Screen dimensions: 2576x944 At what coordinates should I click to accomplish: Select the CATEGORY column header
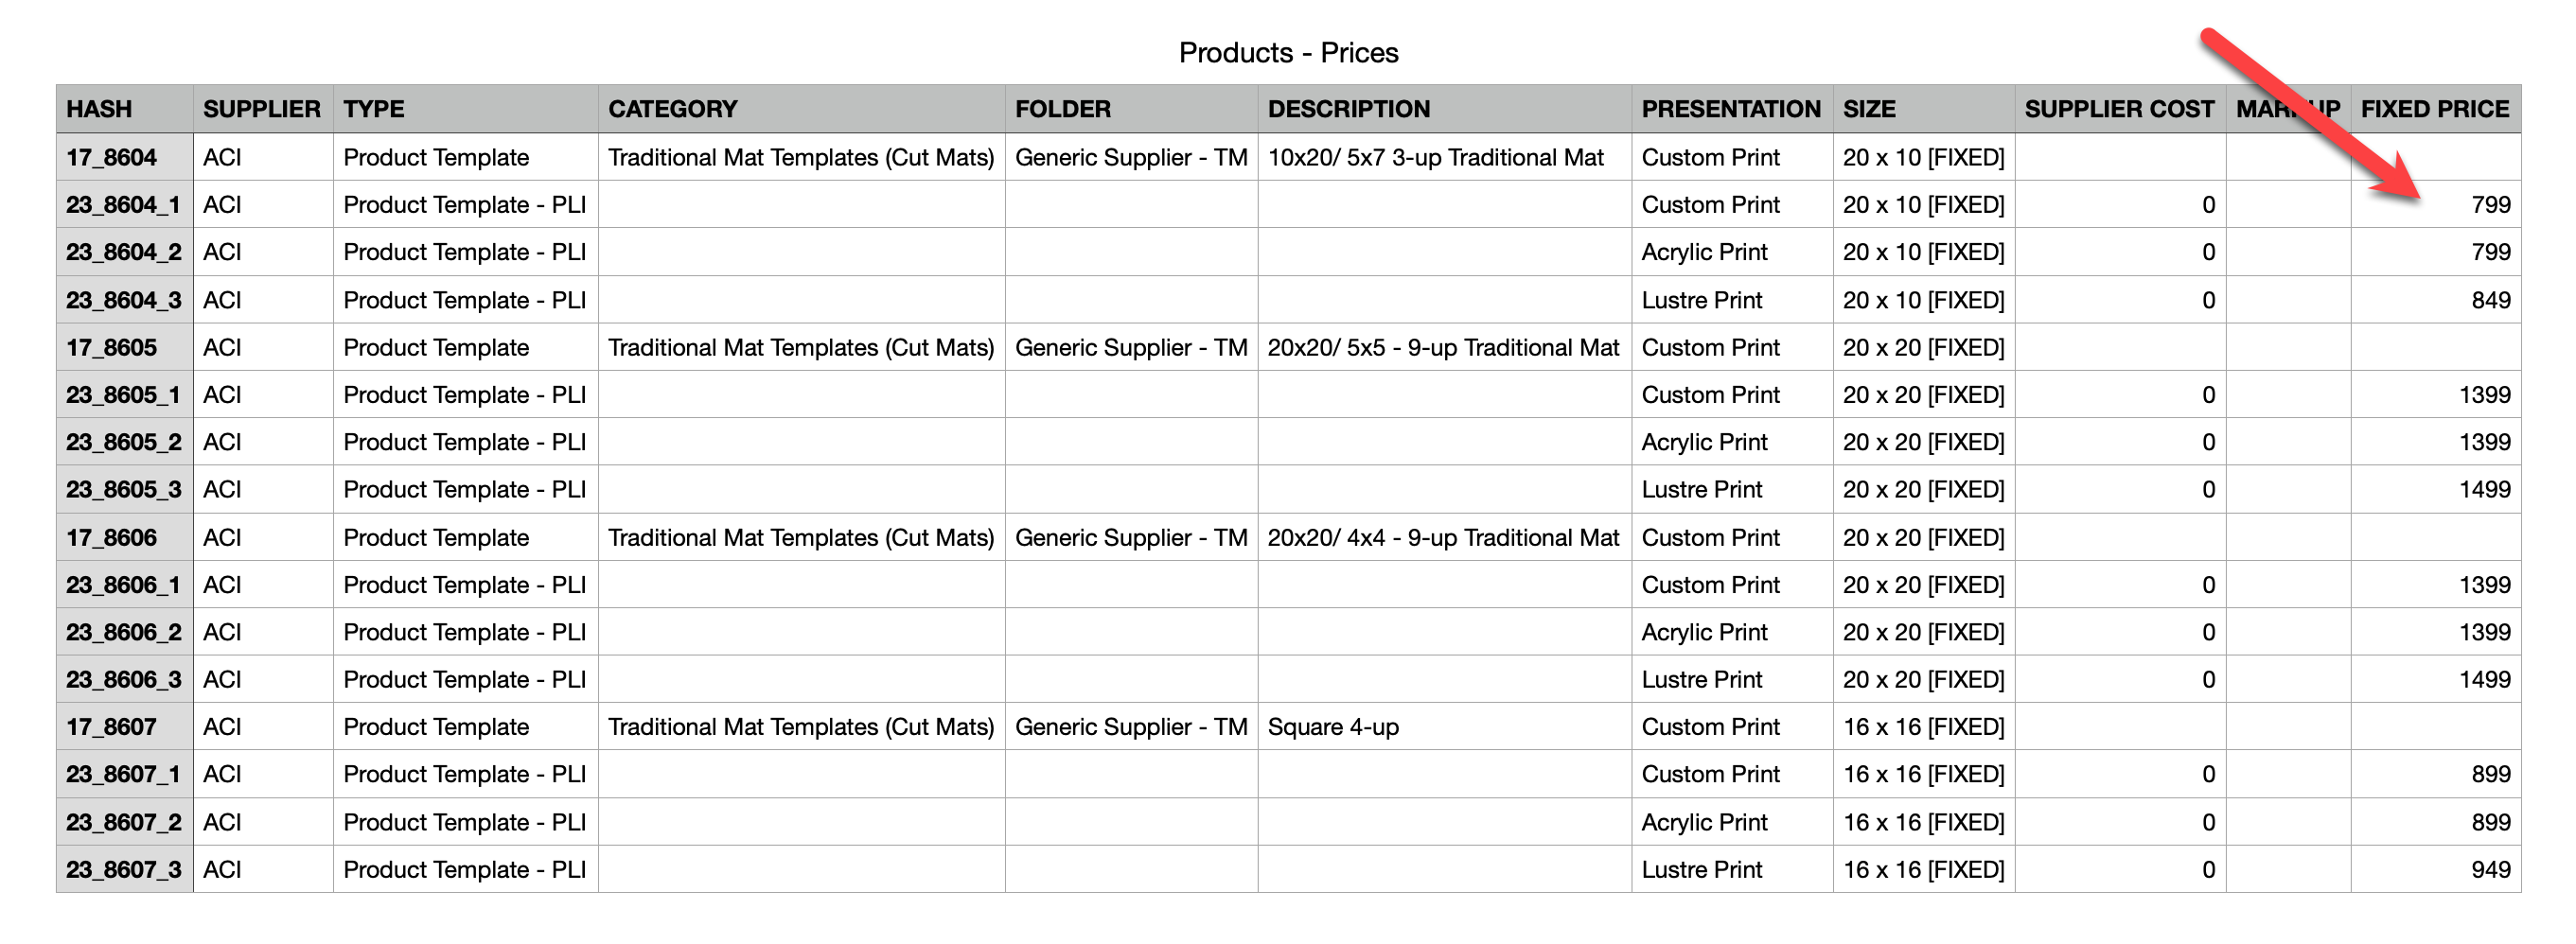tap(672, 109)
